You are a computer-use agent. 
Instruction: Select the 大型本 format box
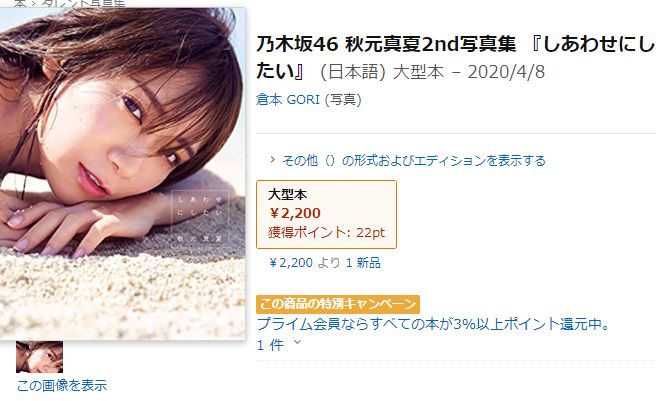click(x=326, y=214)
